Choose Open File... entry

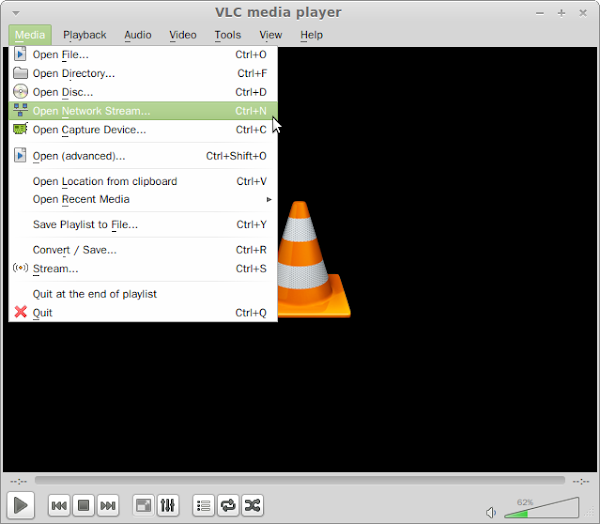(x=143, y=54)
